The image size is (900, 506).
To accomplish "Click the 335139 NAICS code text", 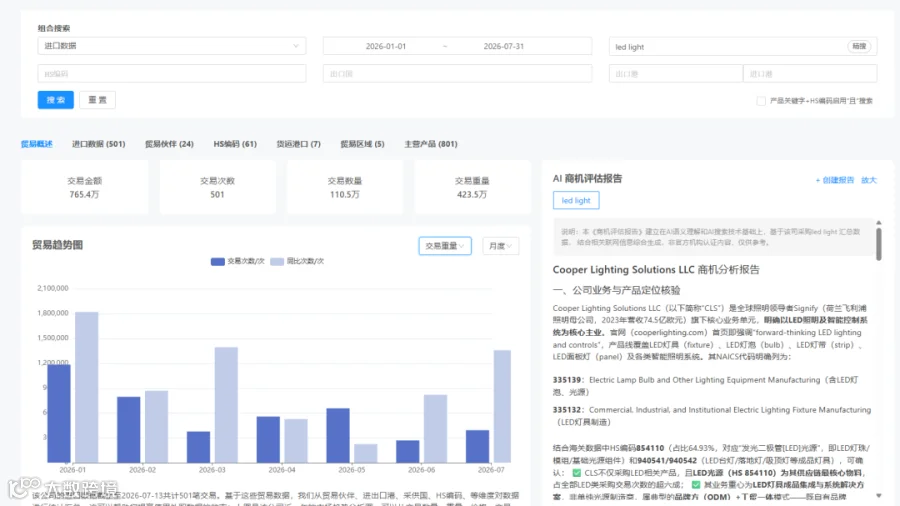I will coord(567,380).
